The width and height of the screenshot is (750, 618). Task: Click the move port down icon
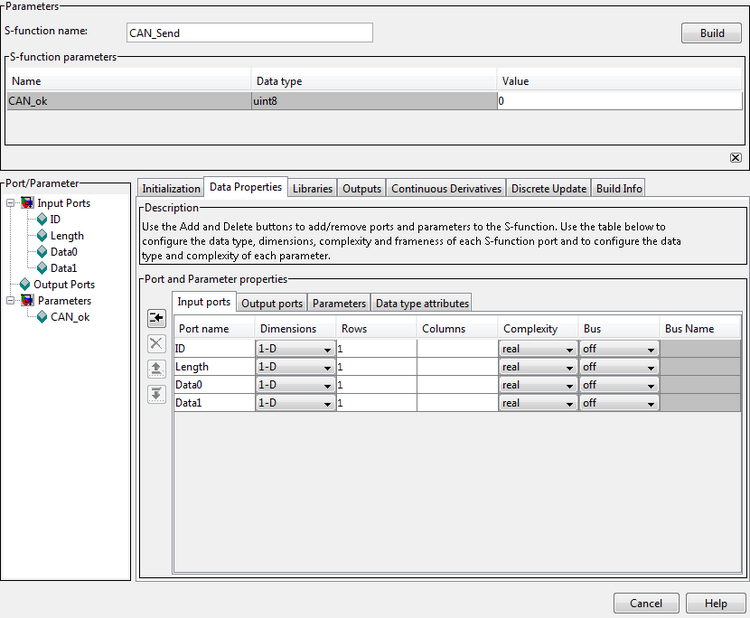point(156,393)
